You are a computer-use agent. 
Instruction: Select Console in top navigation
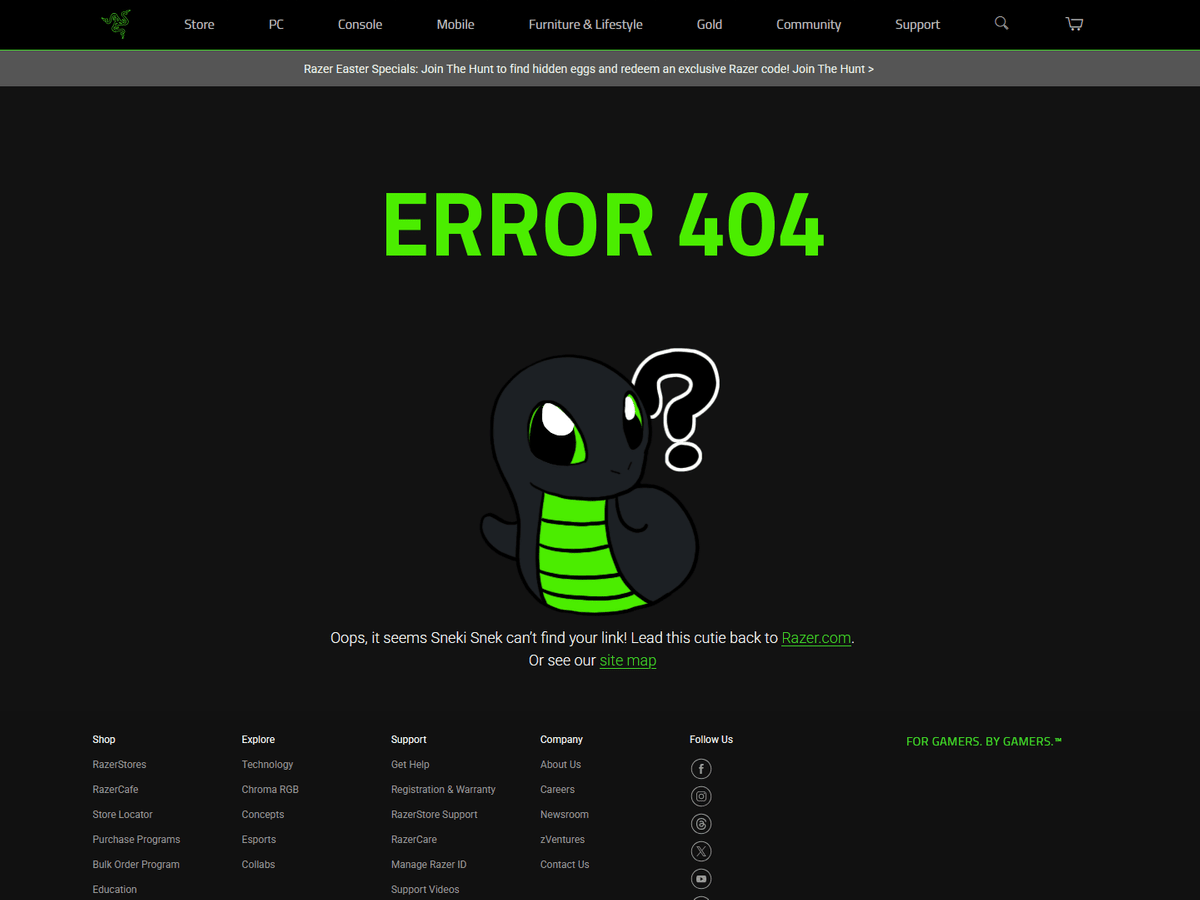(360, 24)
